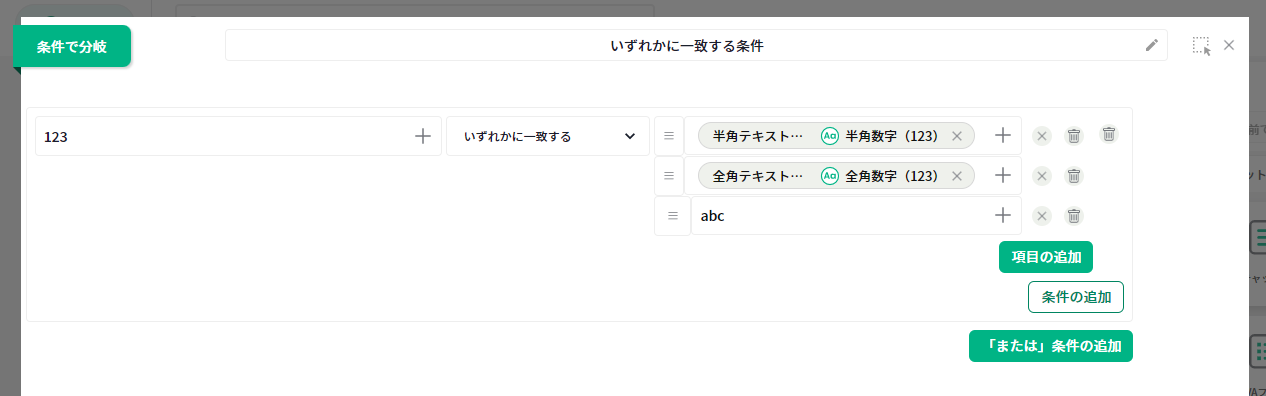Delete the abc row with trash icon
Image resolution: width=1266 pixels, height=396 pixels.
tap(1074, 215)
